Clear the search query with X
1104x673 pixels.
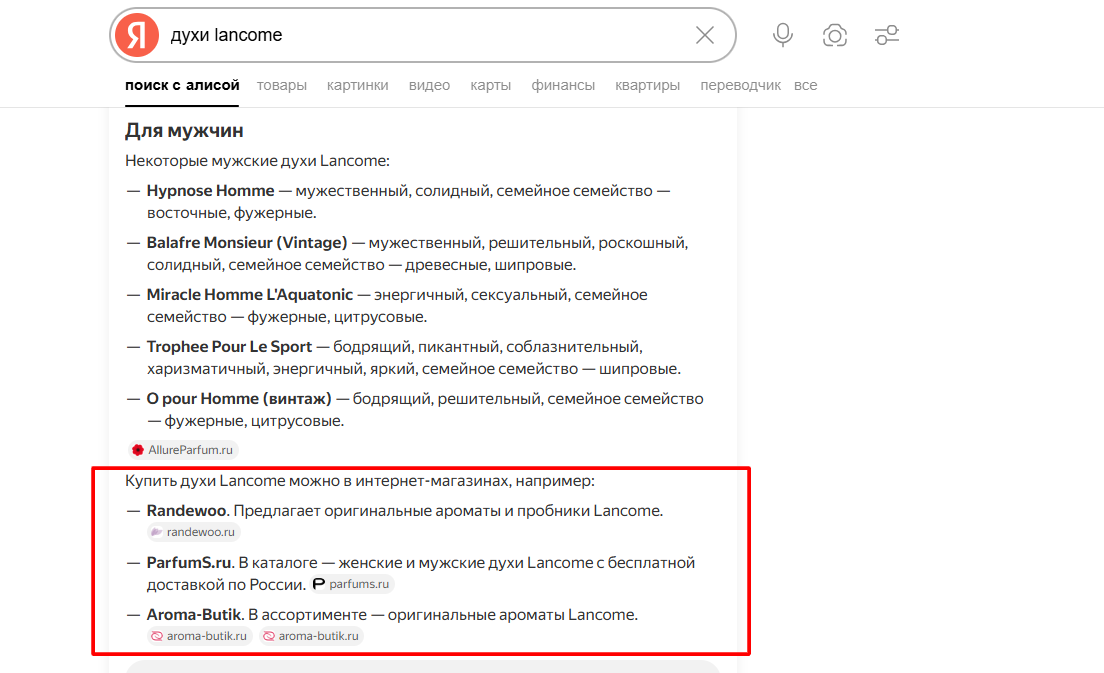(x=705, y=36)
